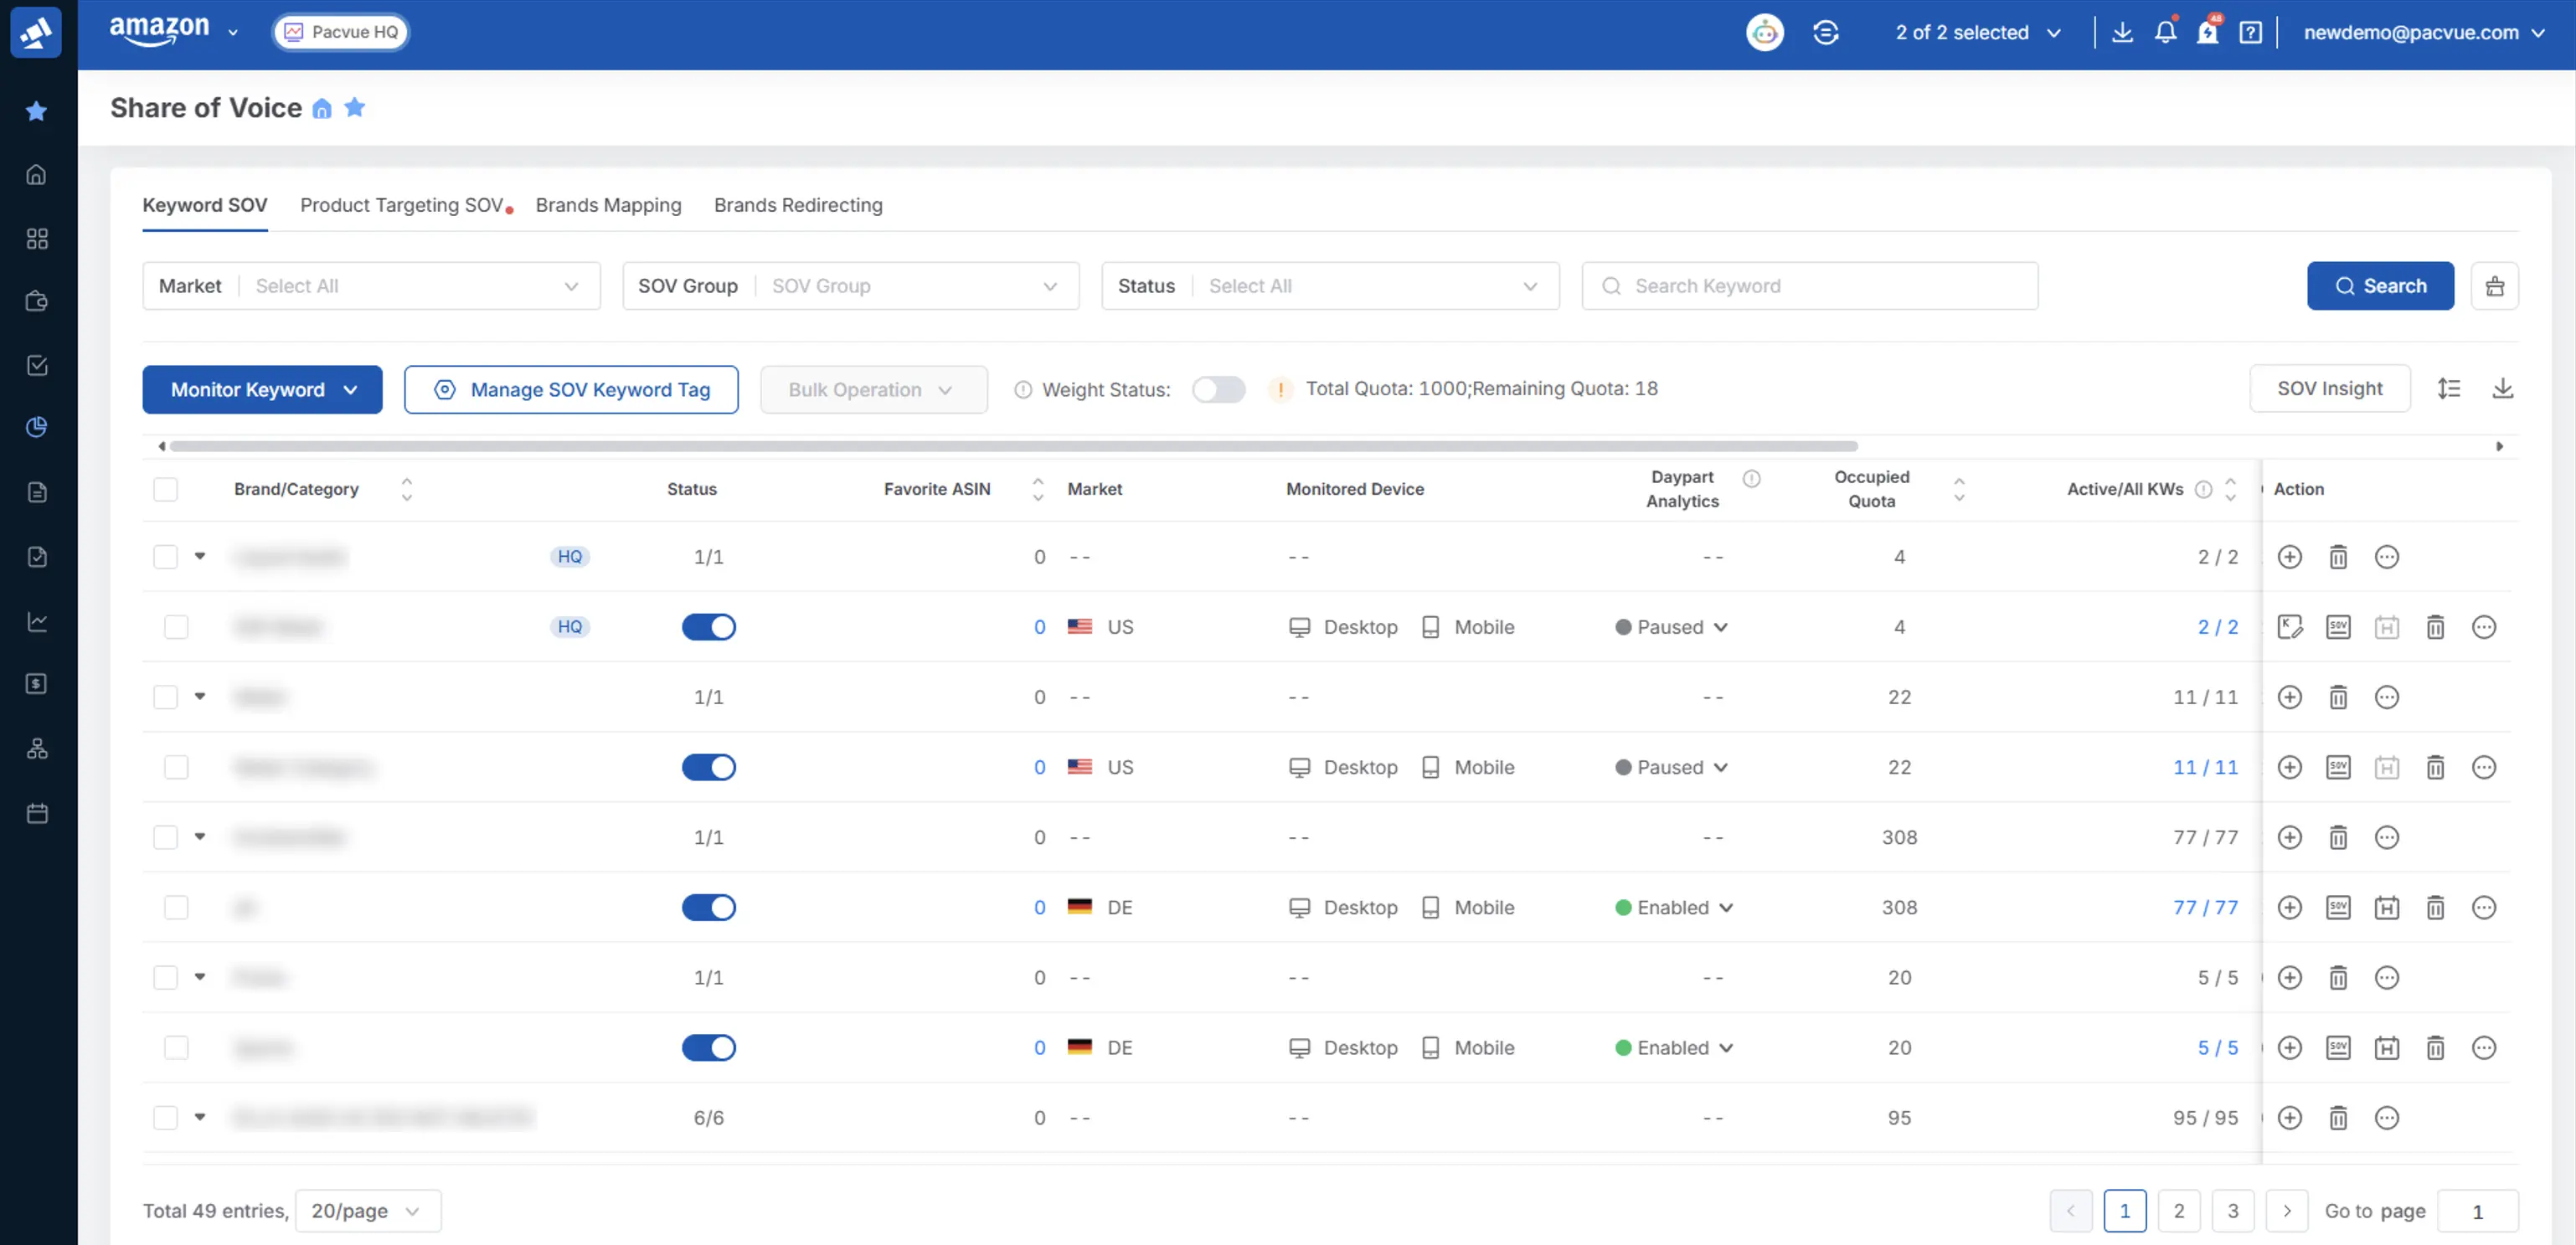The width and height of the screenshot is (2576, 1245).
Task: Toggle the Weight Status switch
Action: coord(1218,390)
